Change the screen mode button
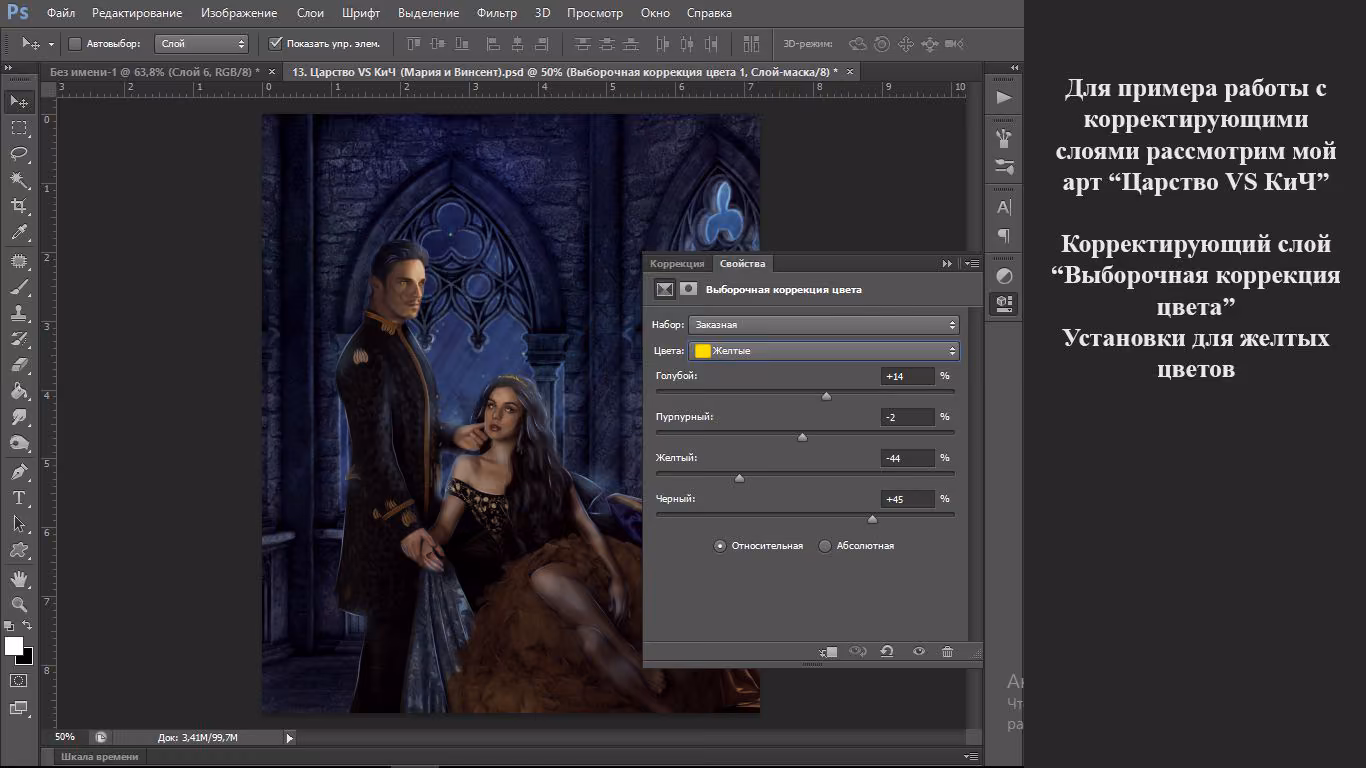This screenshot has height=768, width=1366. coord(18,708)
